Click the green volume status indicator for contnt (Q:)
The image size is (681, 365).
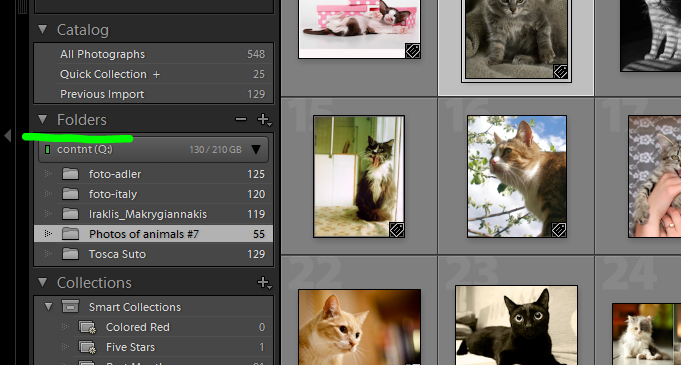[47, 150]
